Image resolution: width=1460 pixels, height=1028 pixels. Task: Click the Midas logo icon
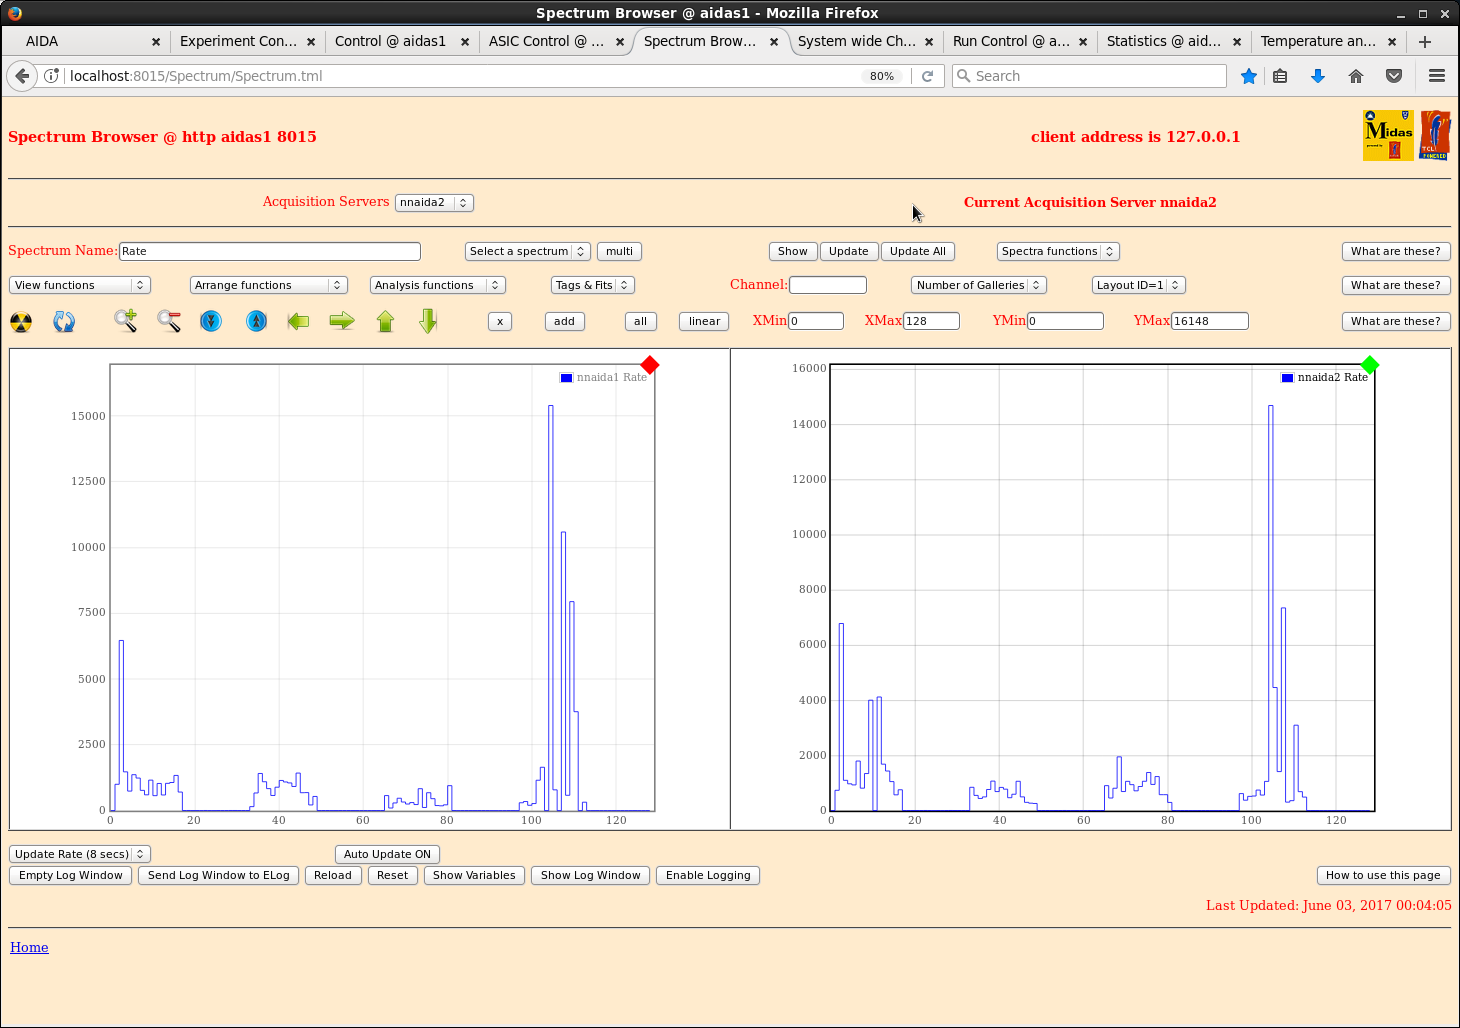pos(1388,135)
